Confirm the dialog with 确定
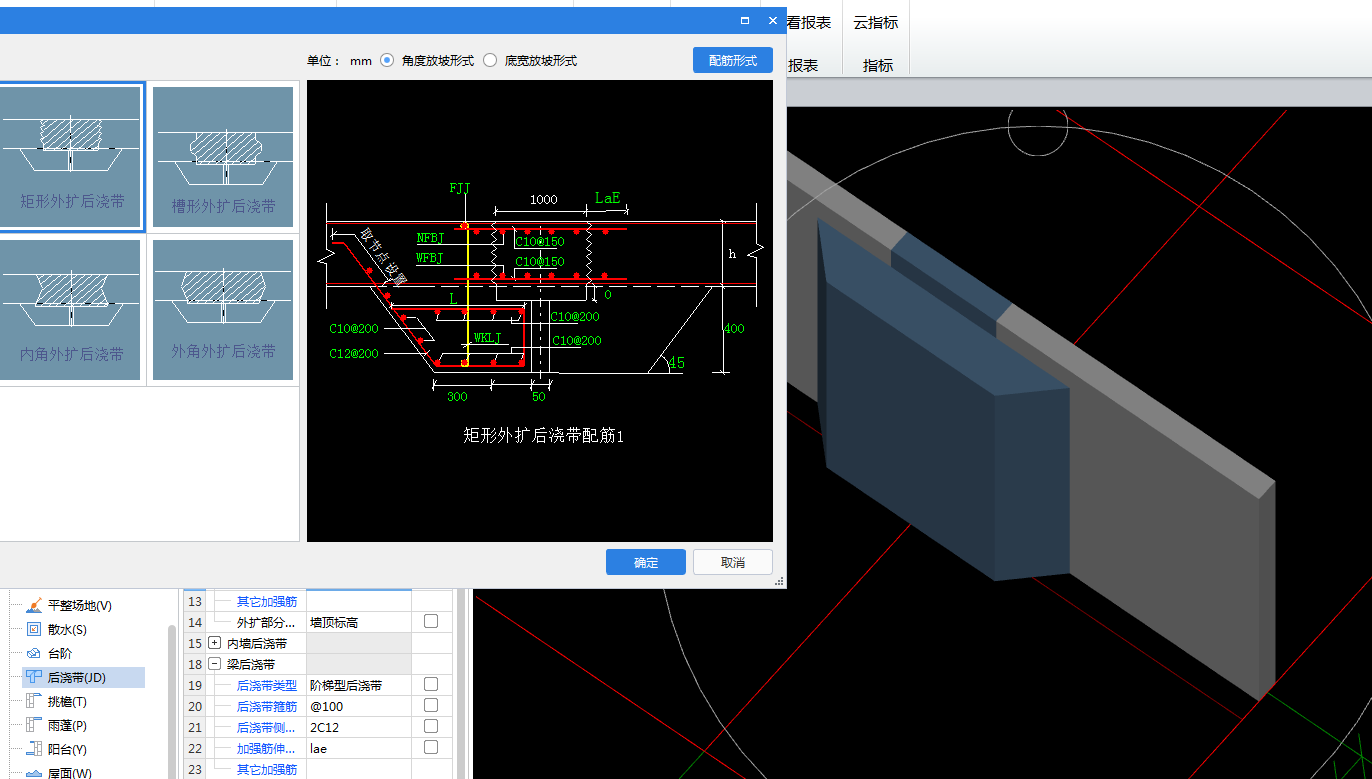 click(646, 562)
